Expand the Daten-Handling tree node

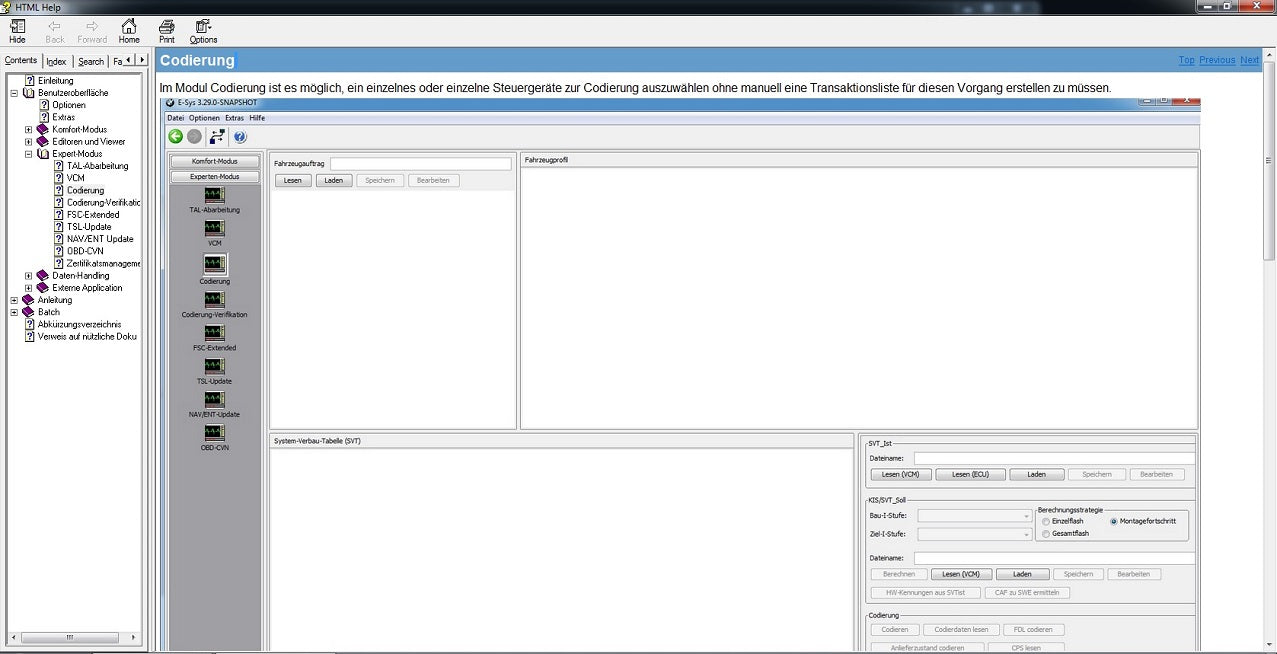(x=28, y=275)
